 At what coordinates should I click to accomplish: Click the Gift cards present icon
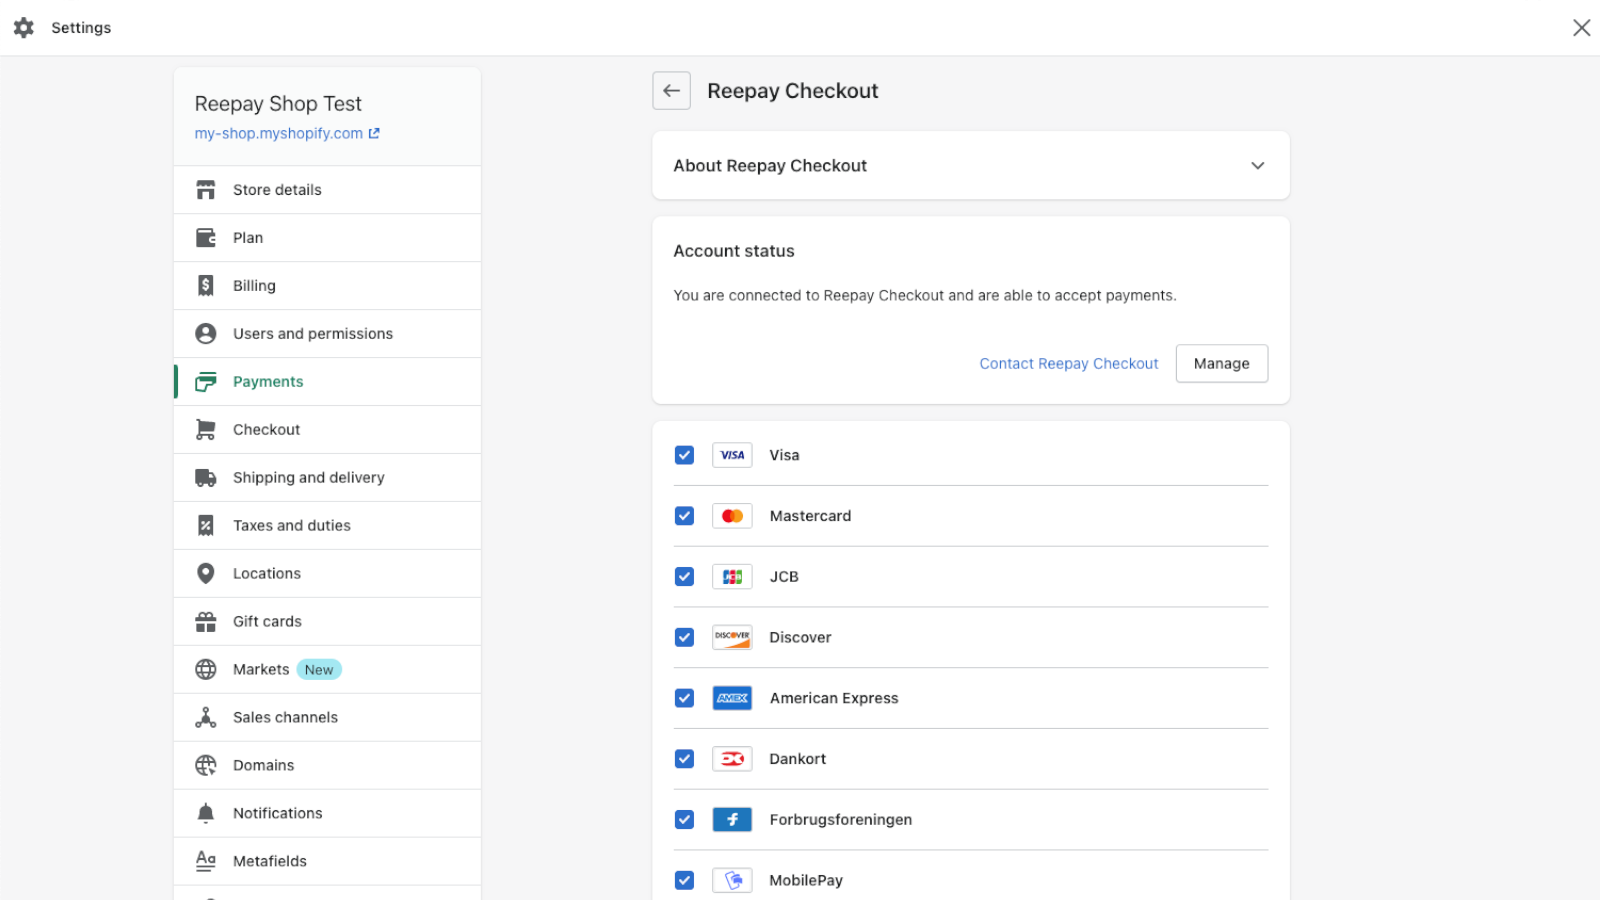pyautogui.click(x=206, y=622)
